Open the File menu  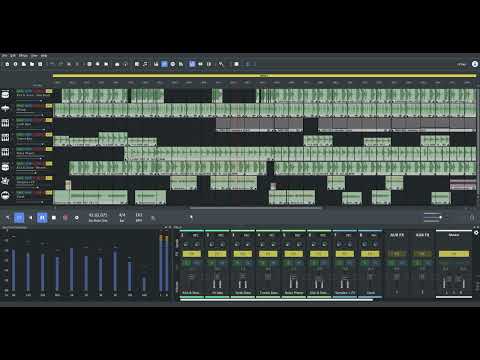tap(4, 56)
